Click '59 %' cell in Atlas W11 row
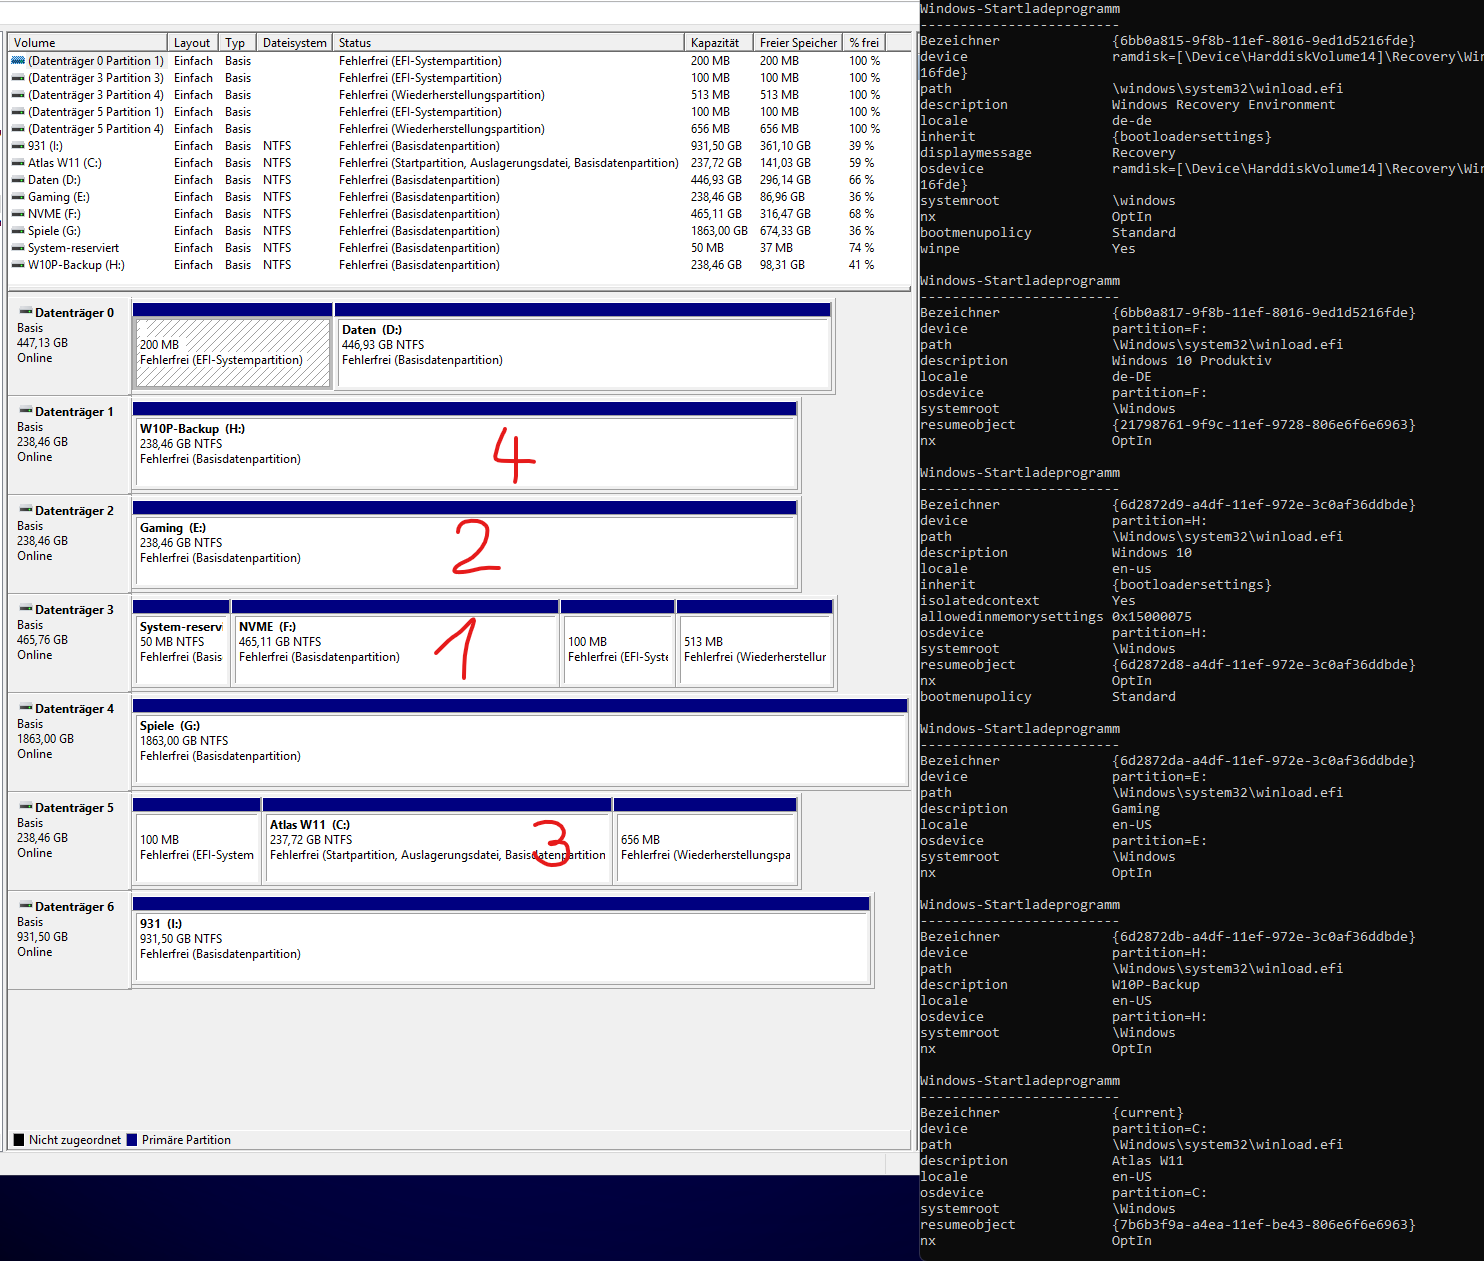This screenshot has width=1484, height=1261. [861, 163]
